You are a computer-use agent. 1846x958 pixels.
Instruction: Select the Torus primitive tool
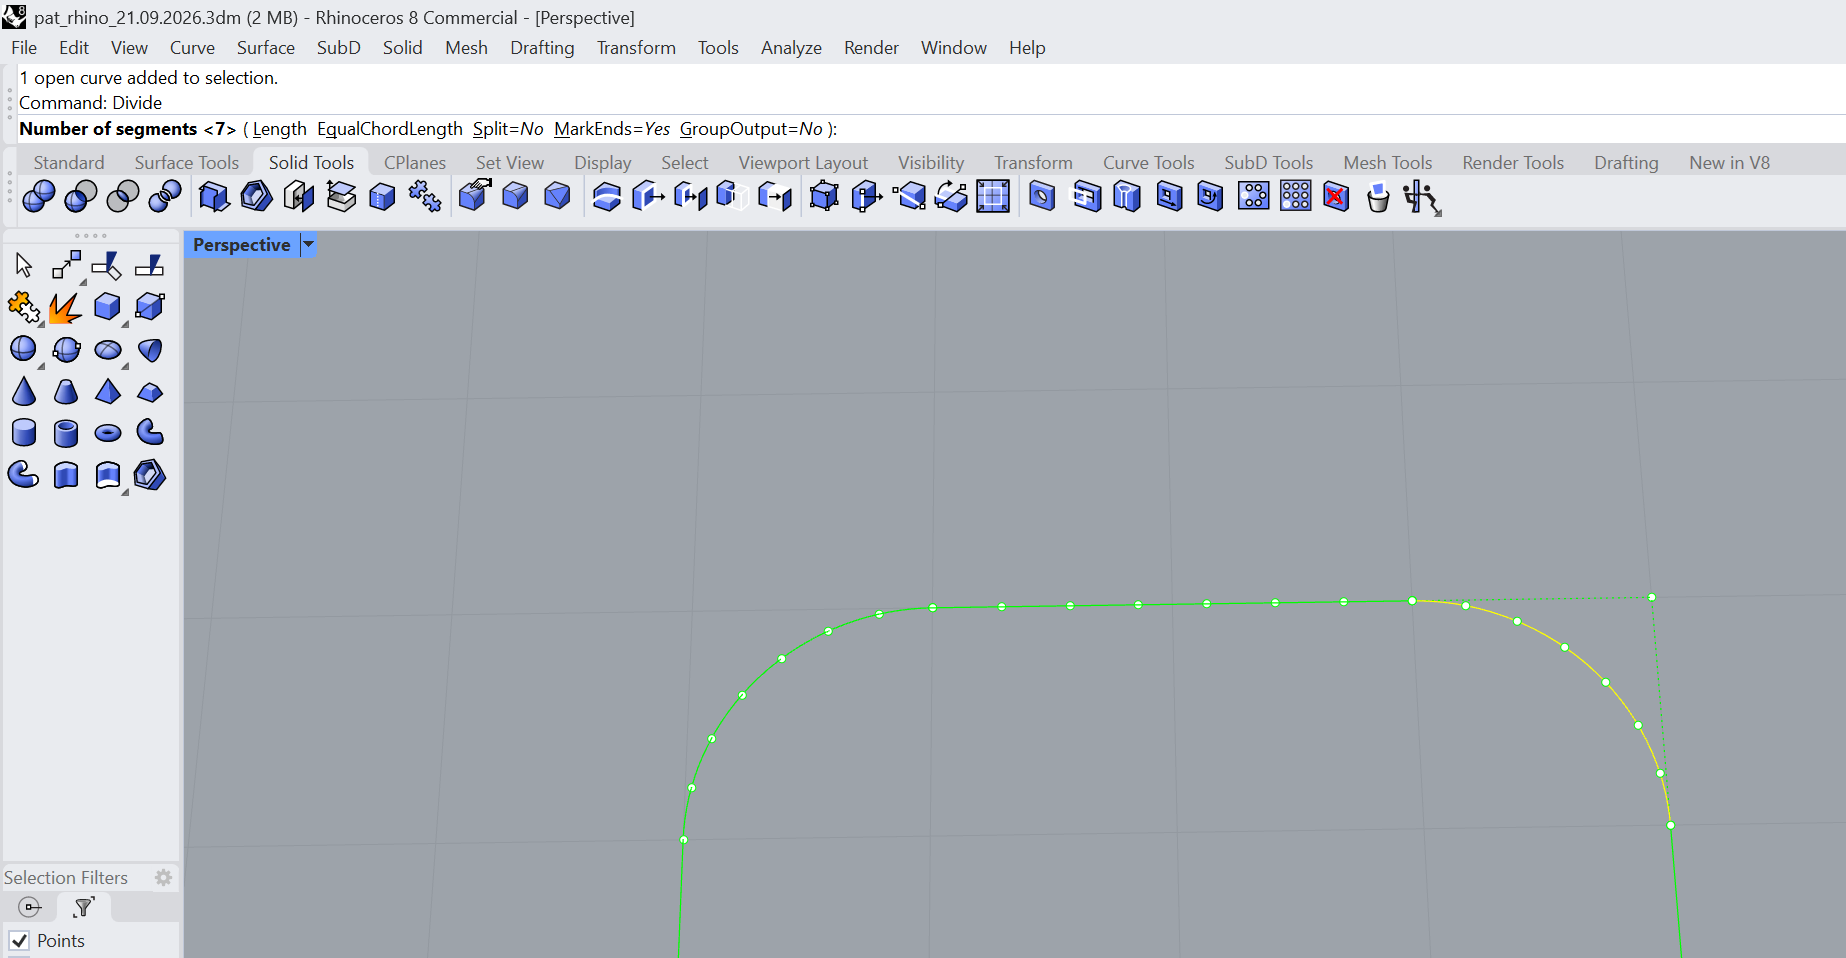tap(108, 433)
